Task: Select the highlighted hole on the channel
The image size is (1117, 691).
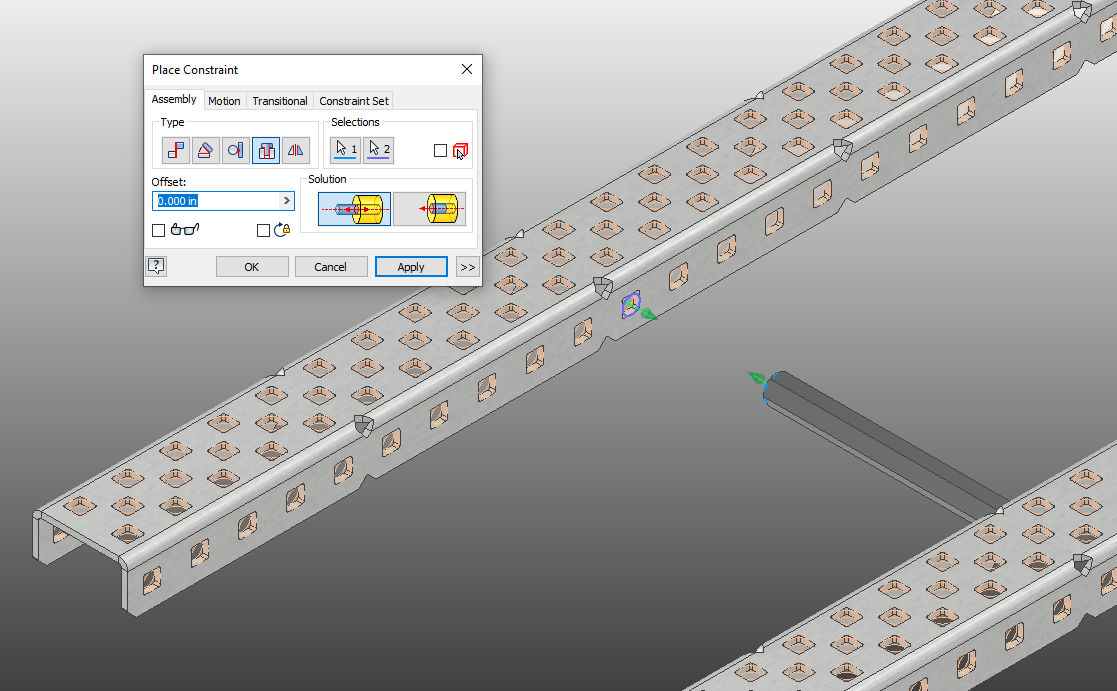Action: 630,305
